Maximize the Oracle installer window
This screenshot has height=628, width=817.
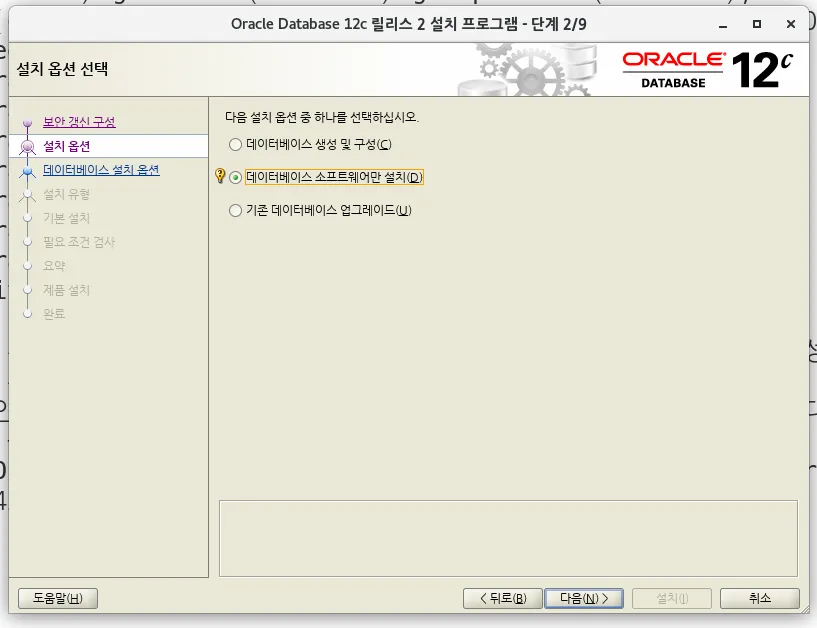(757, 24)
